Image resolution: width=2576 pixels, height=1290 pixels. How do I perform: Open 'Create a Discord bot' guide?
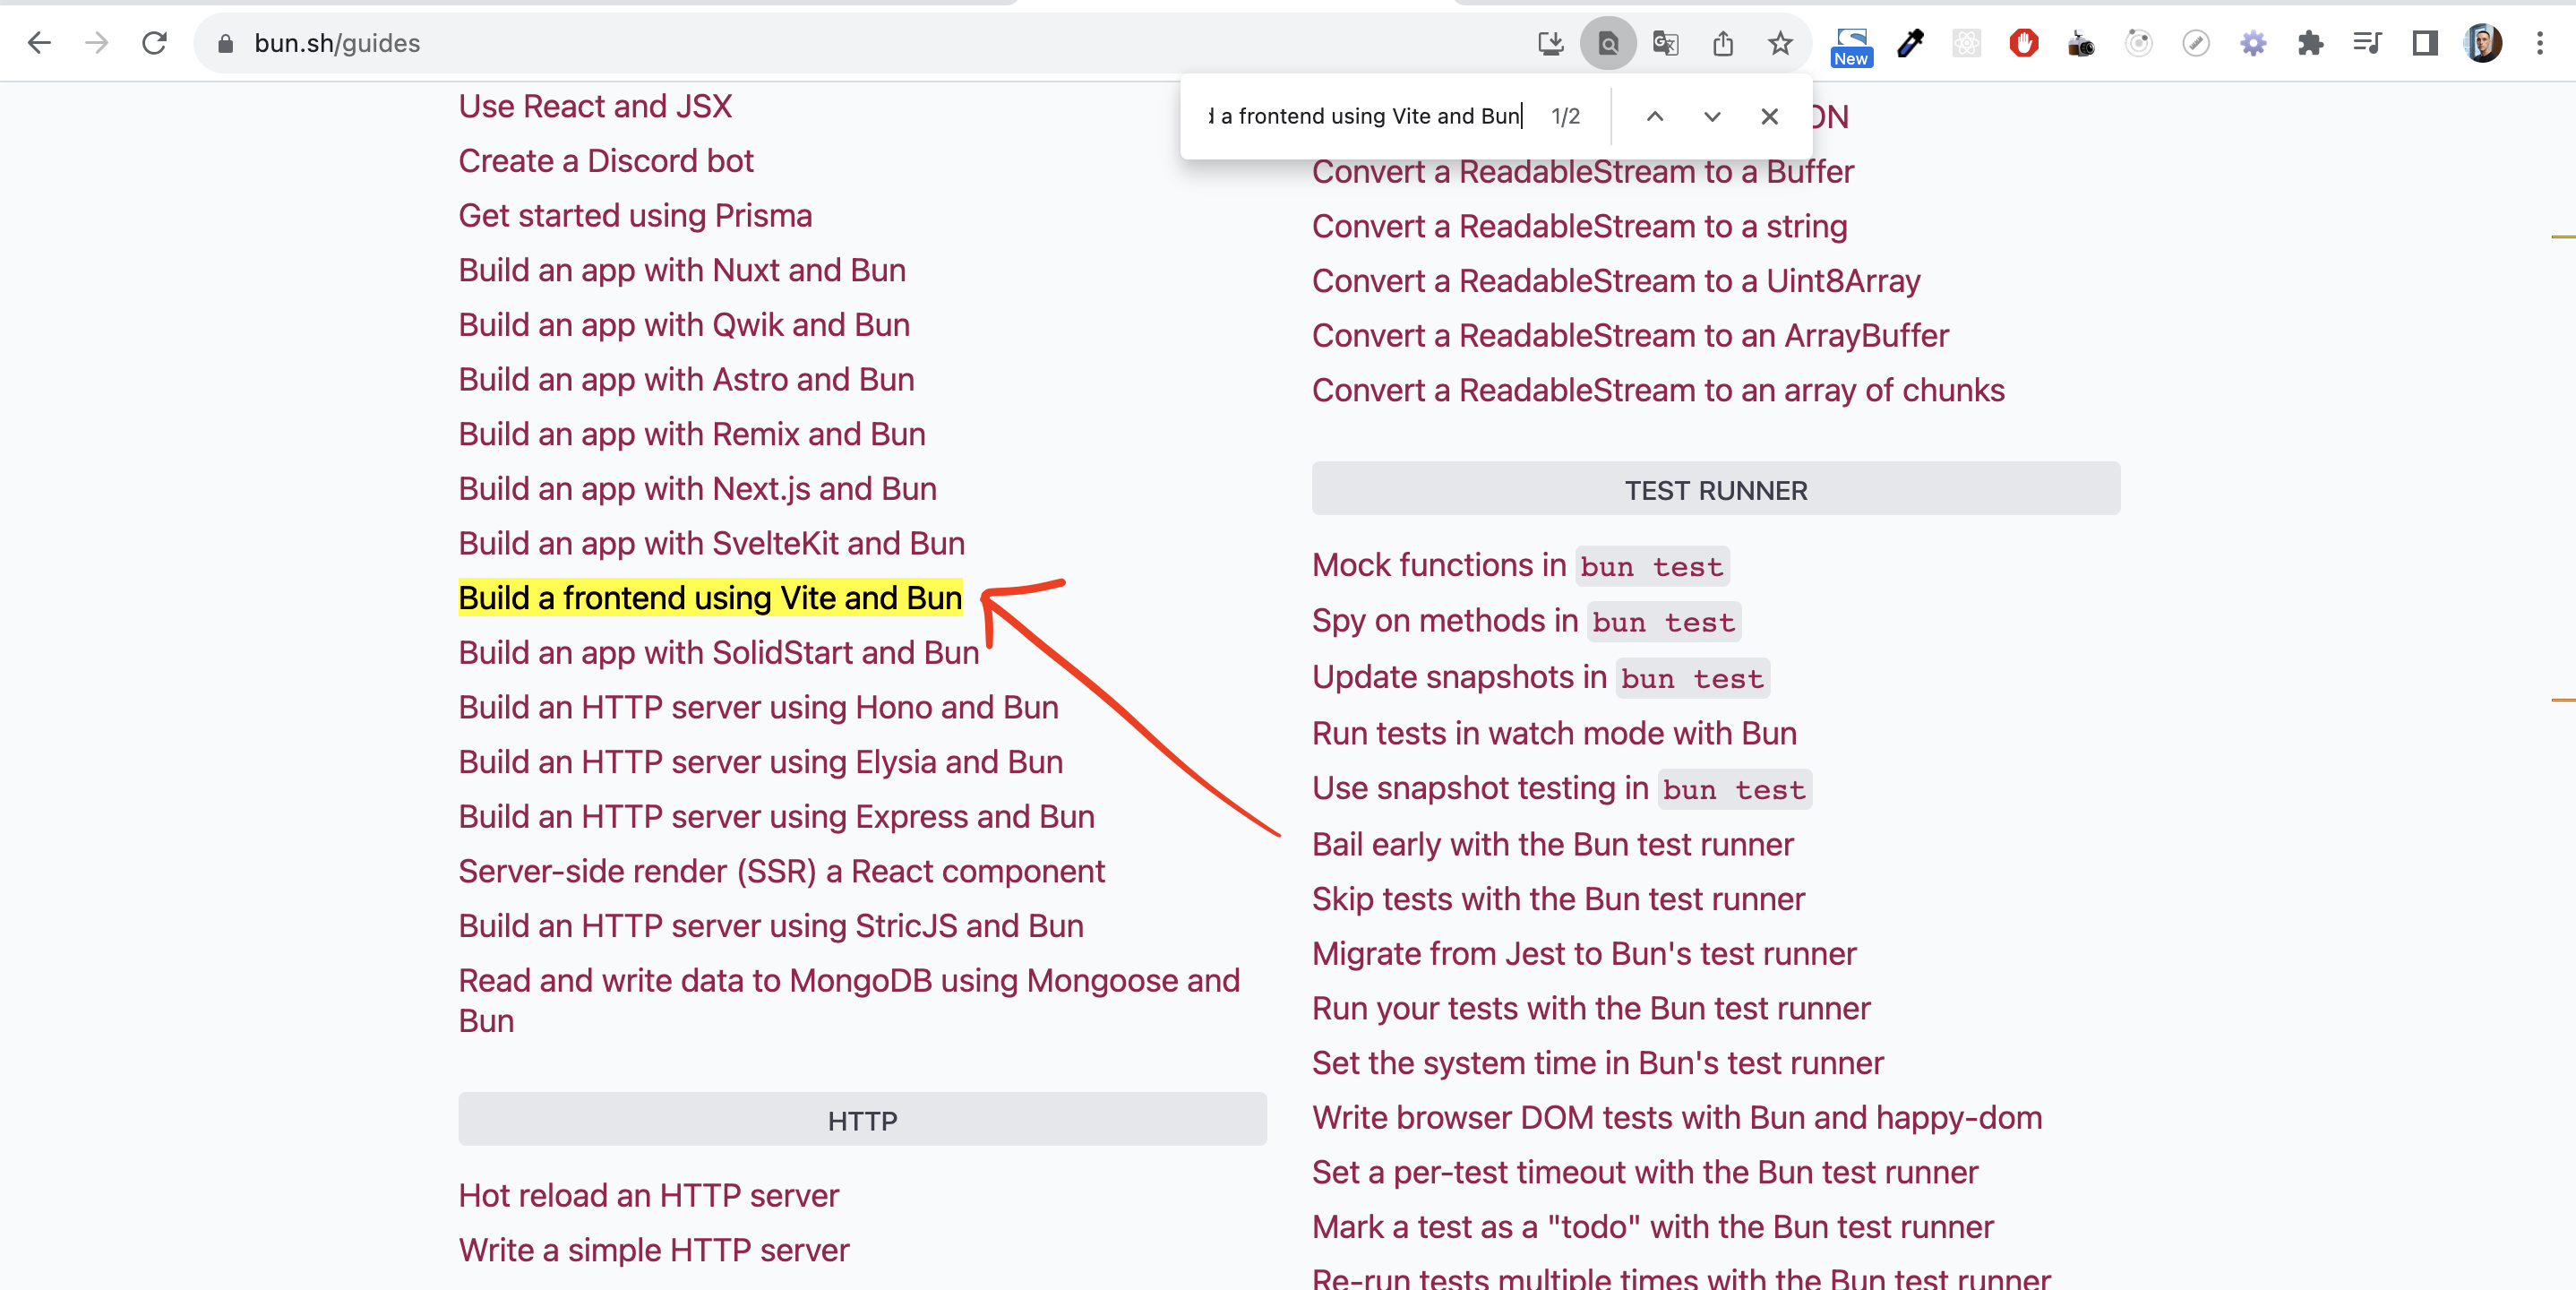(606, 161)
